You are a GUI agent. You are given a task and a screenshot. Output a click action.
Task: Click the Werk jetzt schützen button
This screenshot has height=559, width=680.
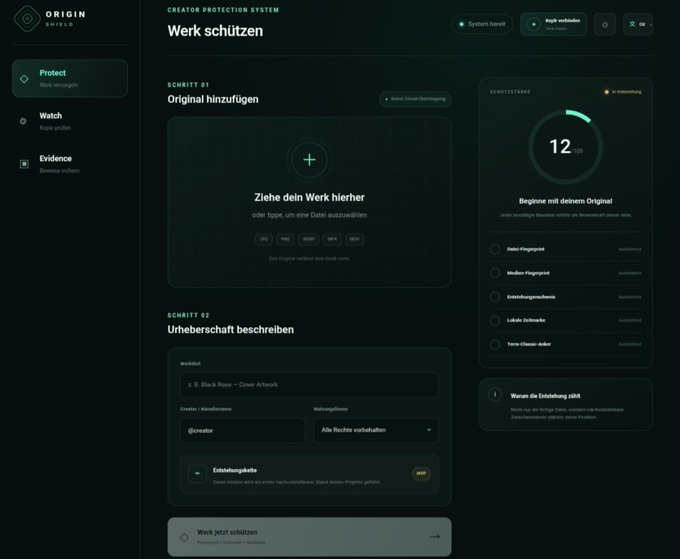(309, 537)
